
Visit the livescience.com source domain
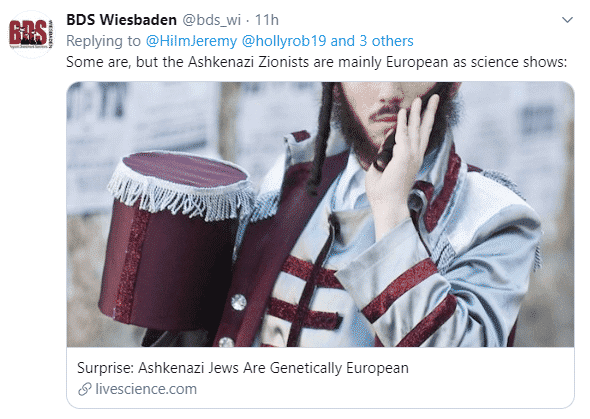pyautogui.click(x=146, y=389)
